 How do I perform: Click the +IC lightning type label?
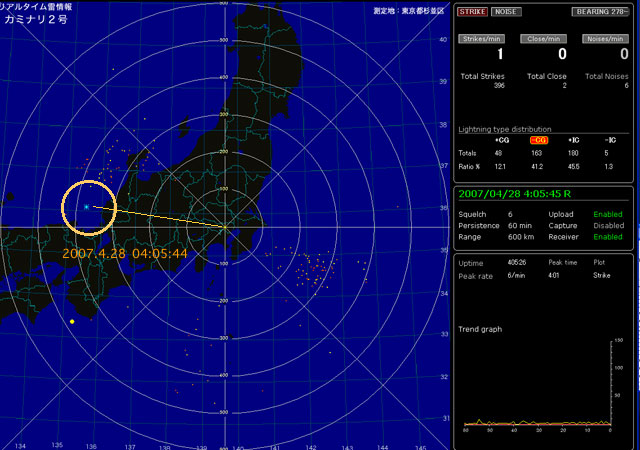pyautogui.click(x=573, y=139)
